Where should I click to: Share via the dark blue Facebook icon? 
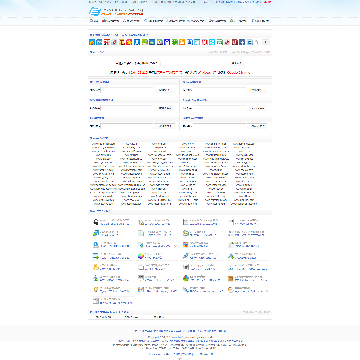point(242,42)
